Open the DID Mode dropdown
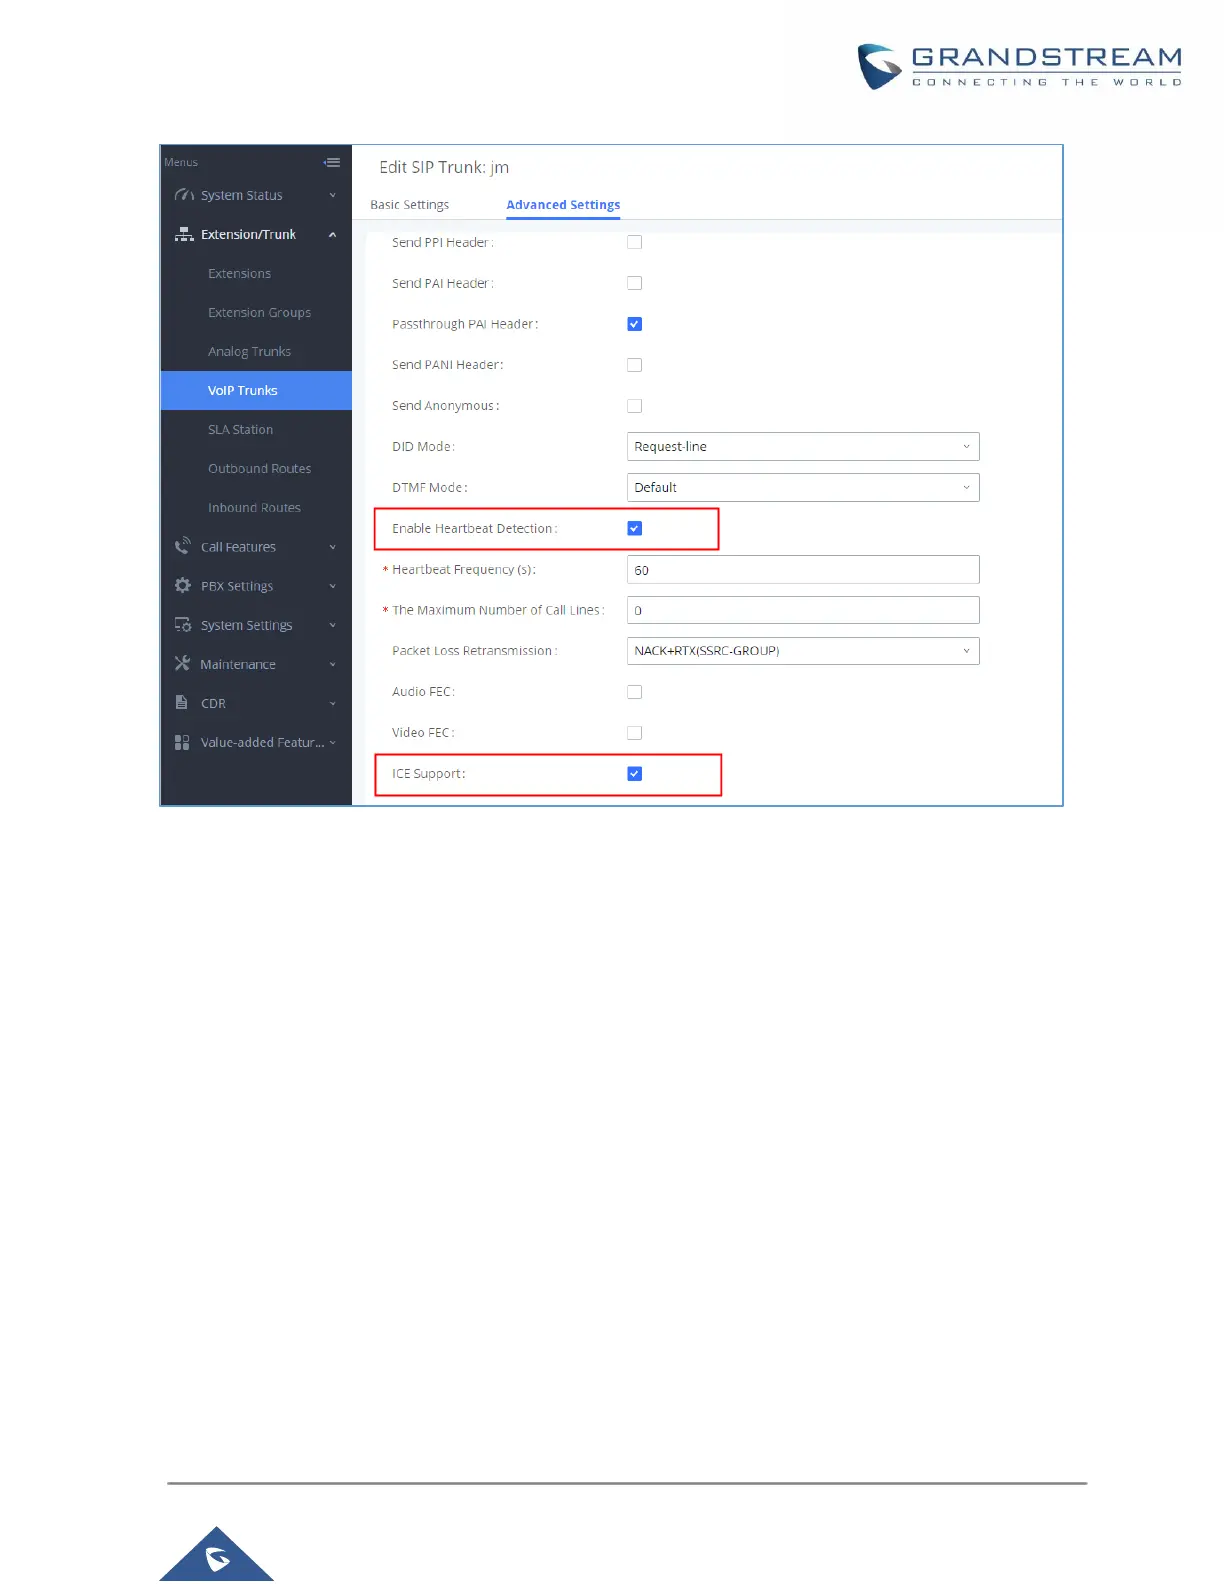 tap(803, 446)
